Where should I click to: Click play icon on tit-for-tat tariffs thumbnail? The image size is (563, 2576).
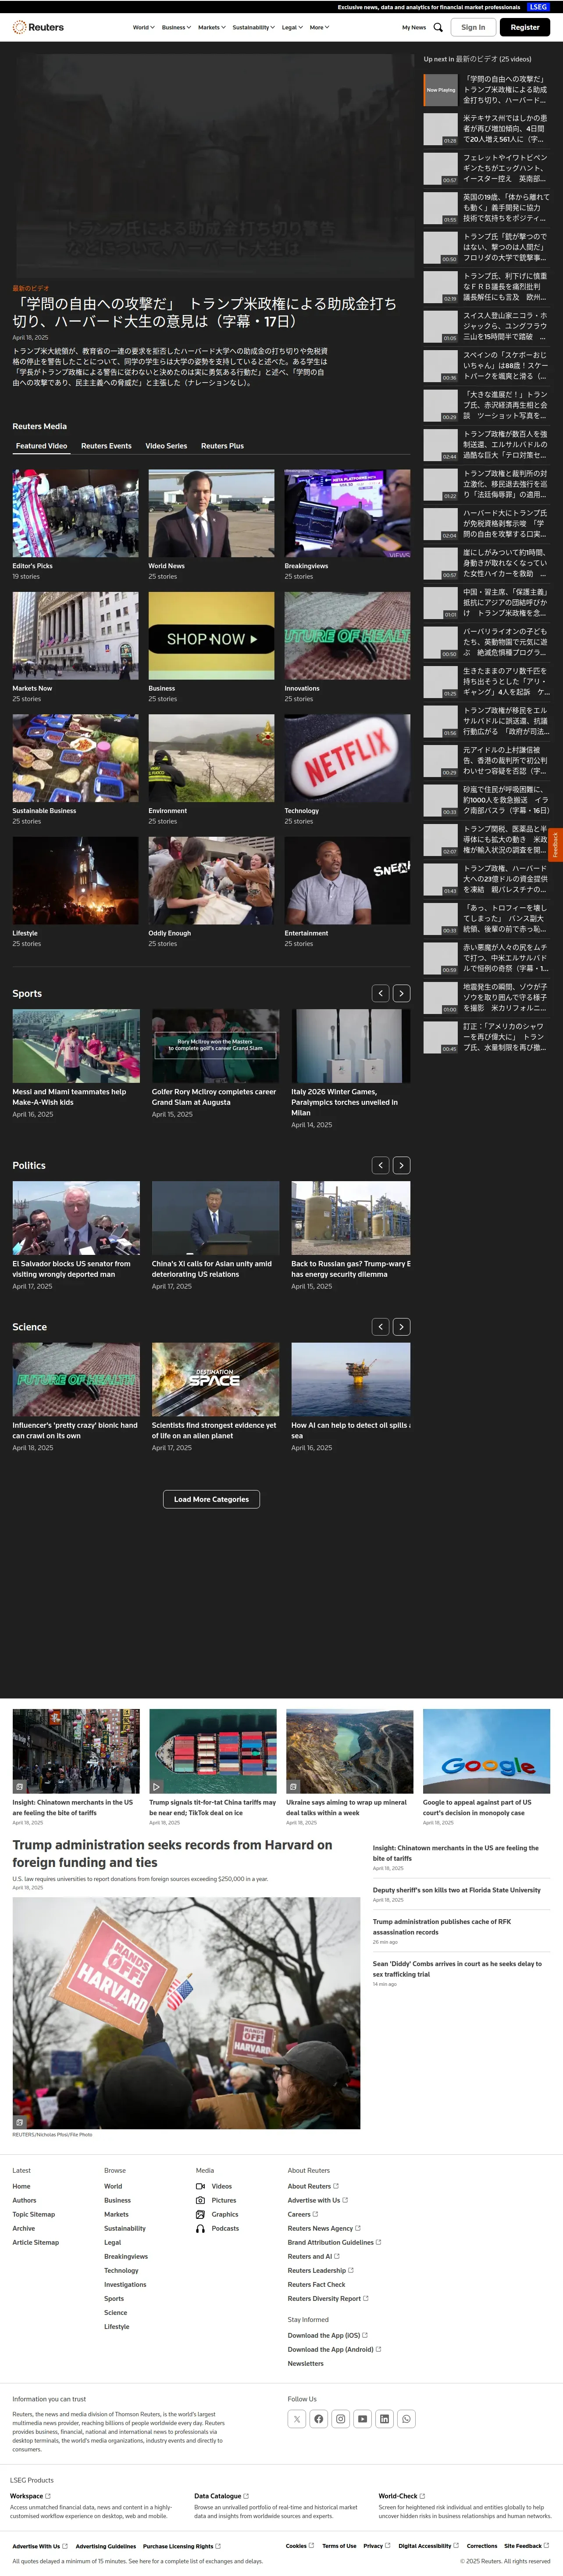tap(156, 1786)
